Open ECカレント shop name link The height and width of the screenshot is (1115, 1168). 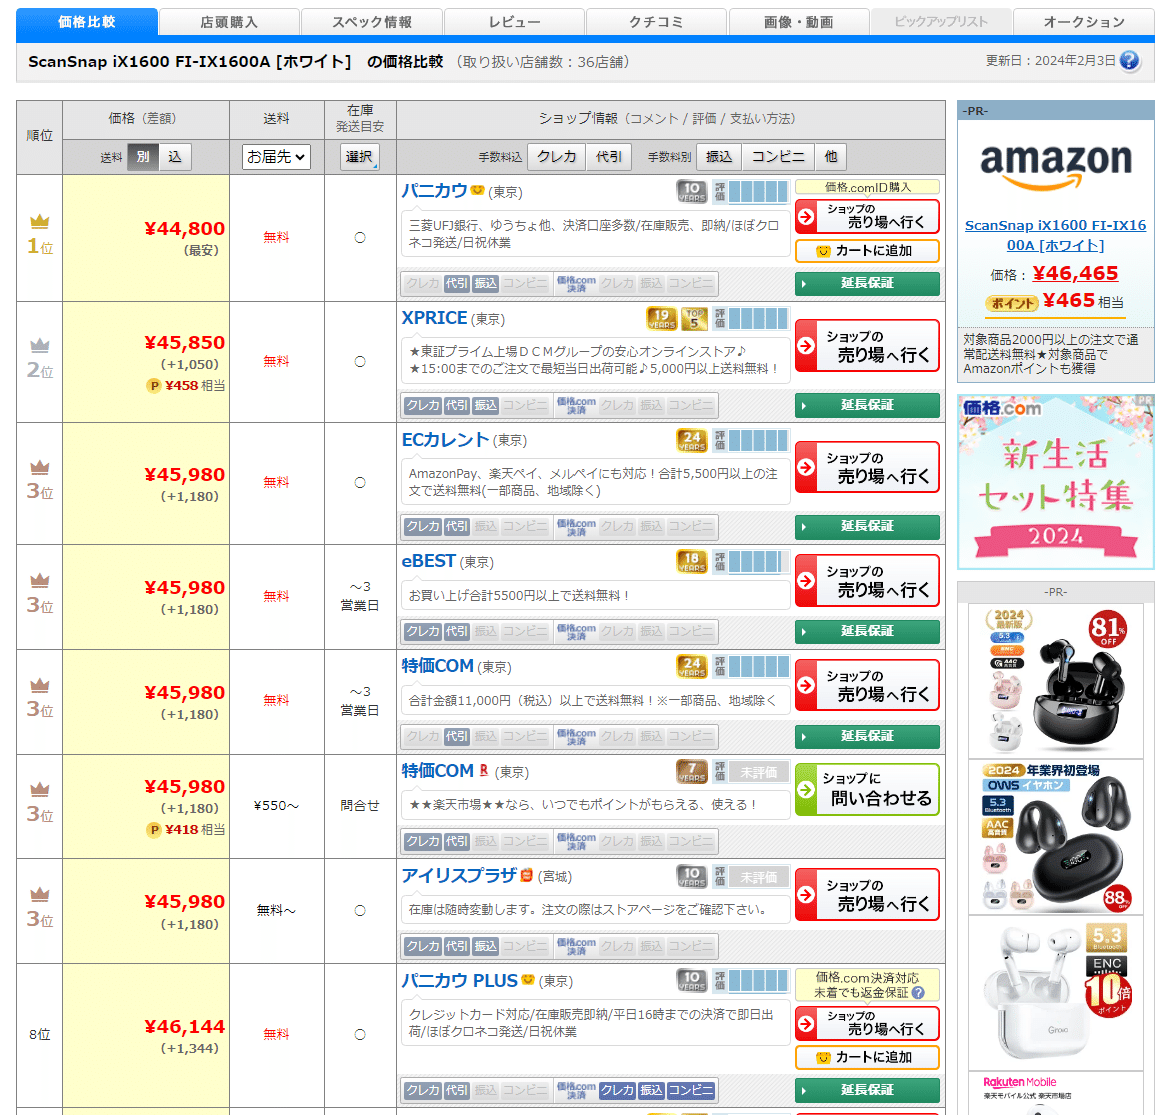[x=445, y=440]
